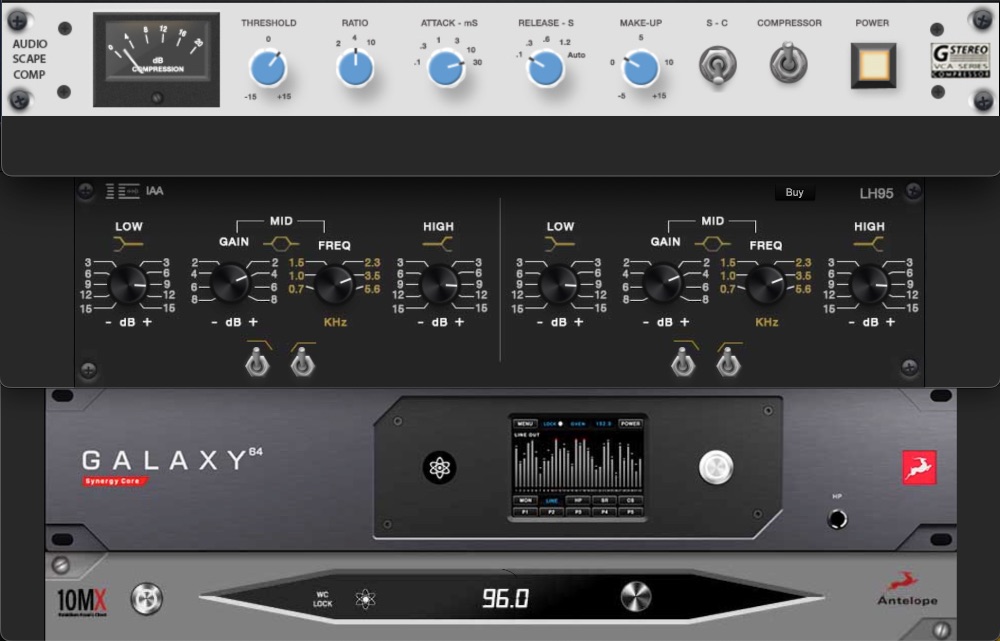Click the Buy button on the LH95
This screenshot has width=1000, height=641.
794,191
